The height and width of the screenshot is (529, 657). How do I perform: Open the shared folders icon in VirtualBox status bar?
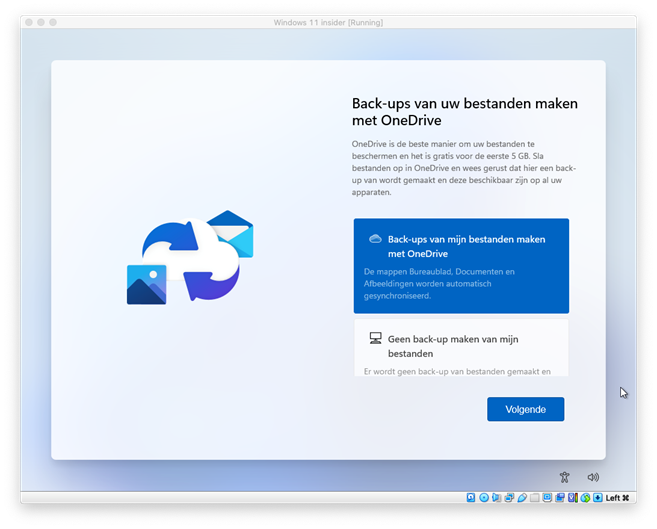pos(535,498)
